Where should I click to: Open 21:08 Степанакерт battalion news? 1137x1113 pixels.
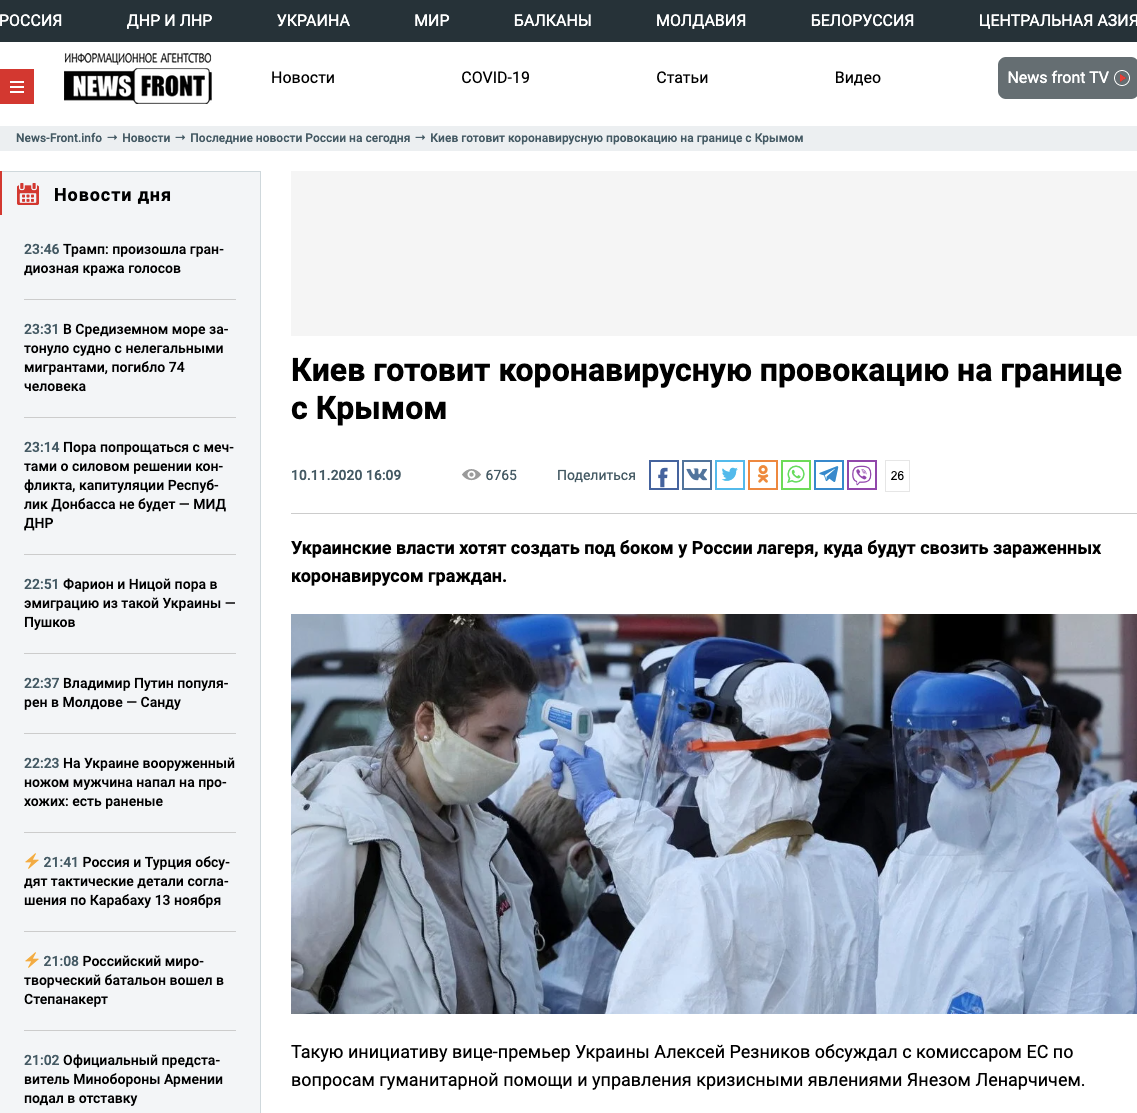pos(124,980)
